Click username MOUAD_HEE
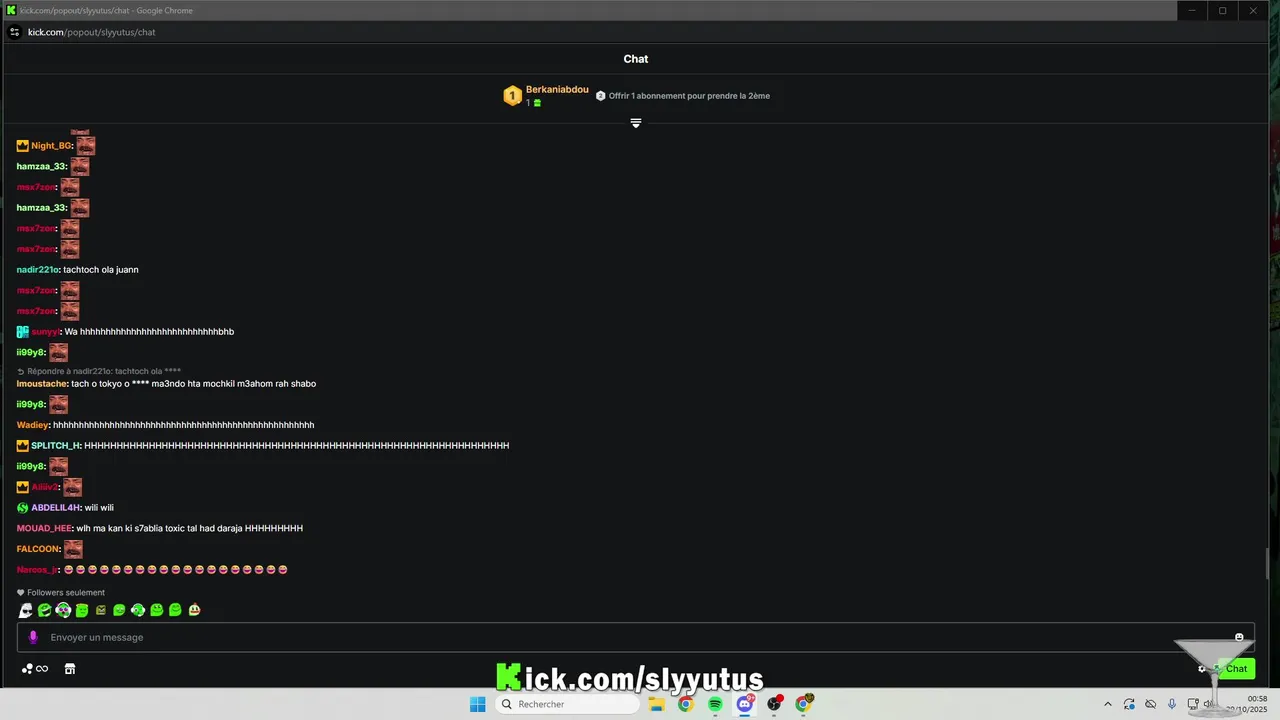1280x720 pixels. pos(44,528)
